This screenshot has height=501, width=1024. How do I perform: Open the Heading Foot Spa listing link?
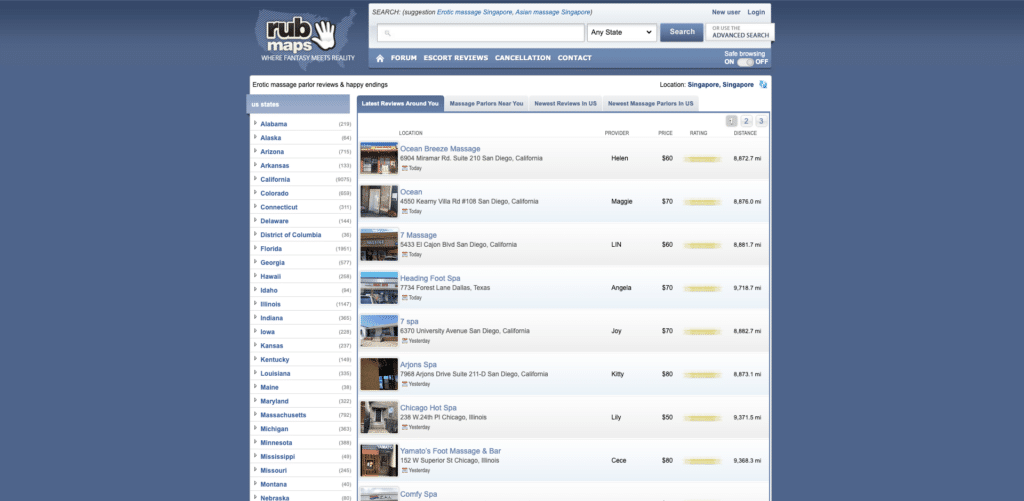430,278
